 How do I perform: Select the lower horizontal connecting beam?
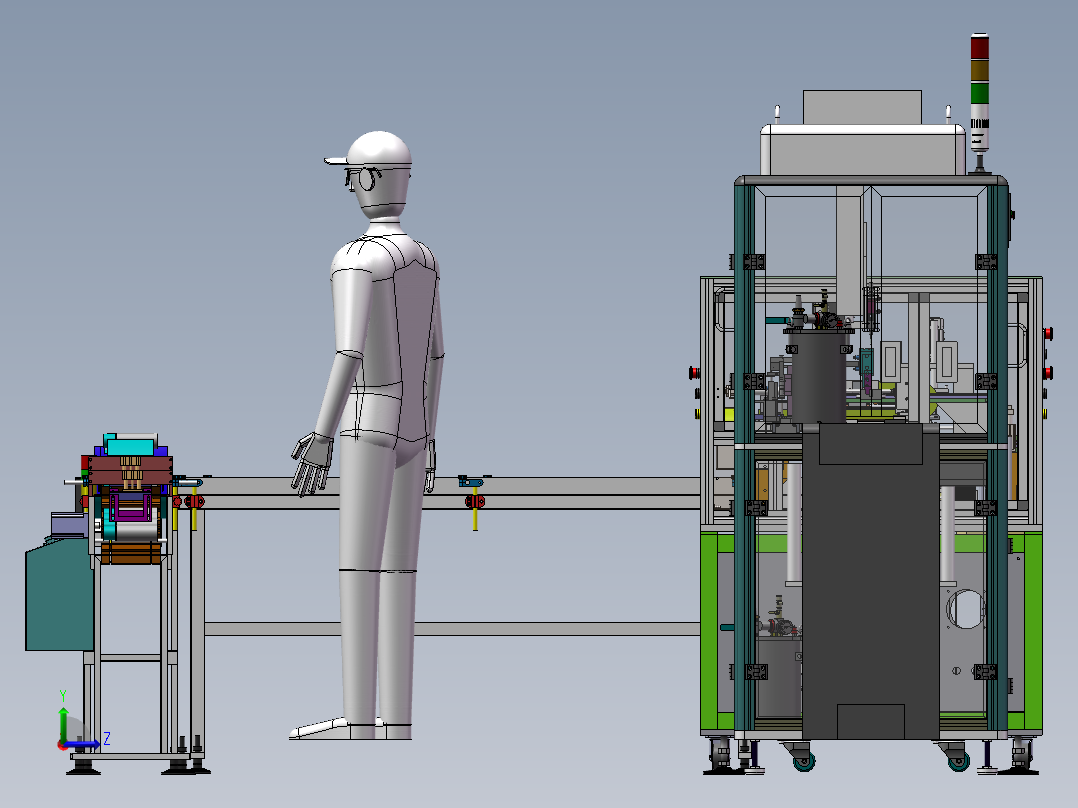(452, 629)
